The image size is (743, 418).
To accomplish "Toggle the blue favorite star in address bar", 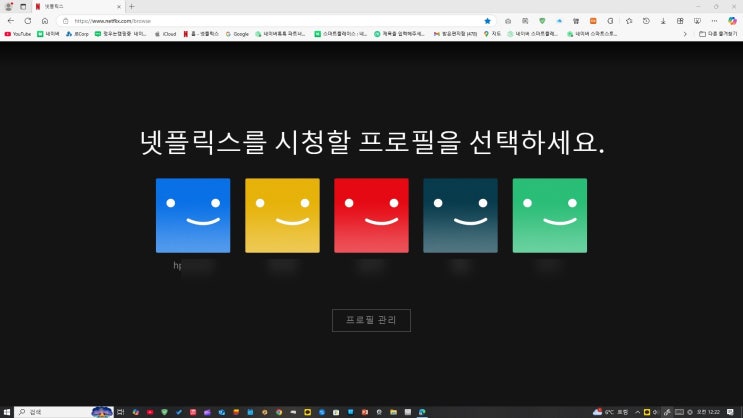I will pos(487,21).
